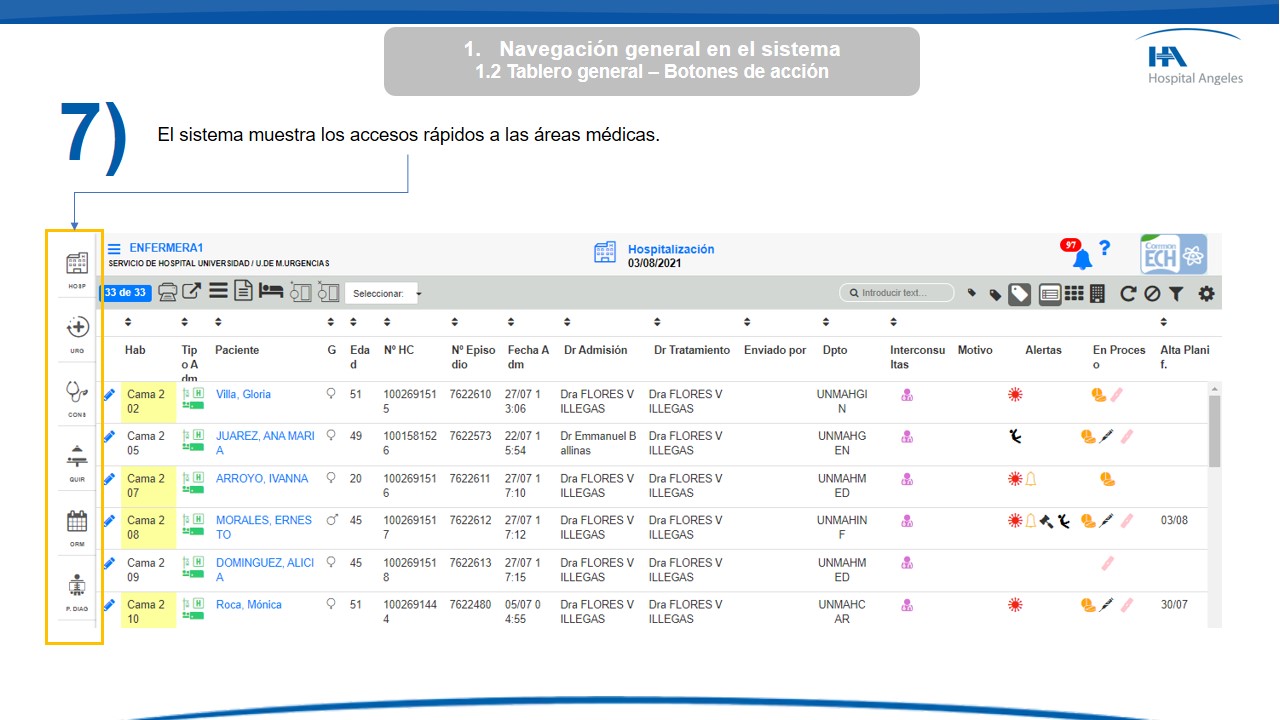The image size is (1280, 720).
Task: Open the HOSP hospitalization area shortcut
Action: tap(77, 265)
